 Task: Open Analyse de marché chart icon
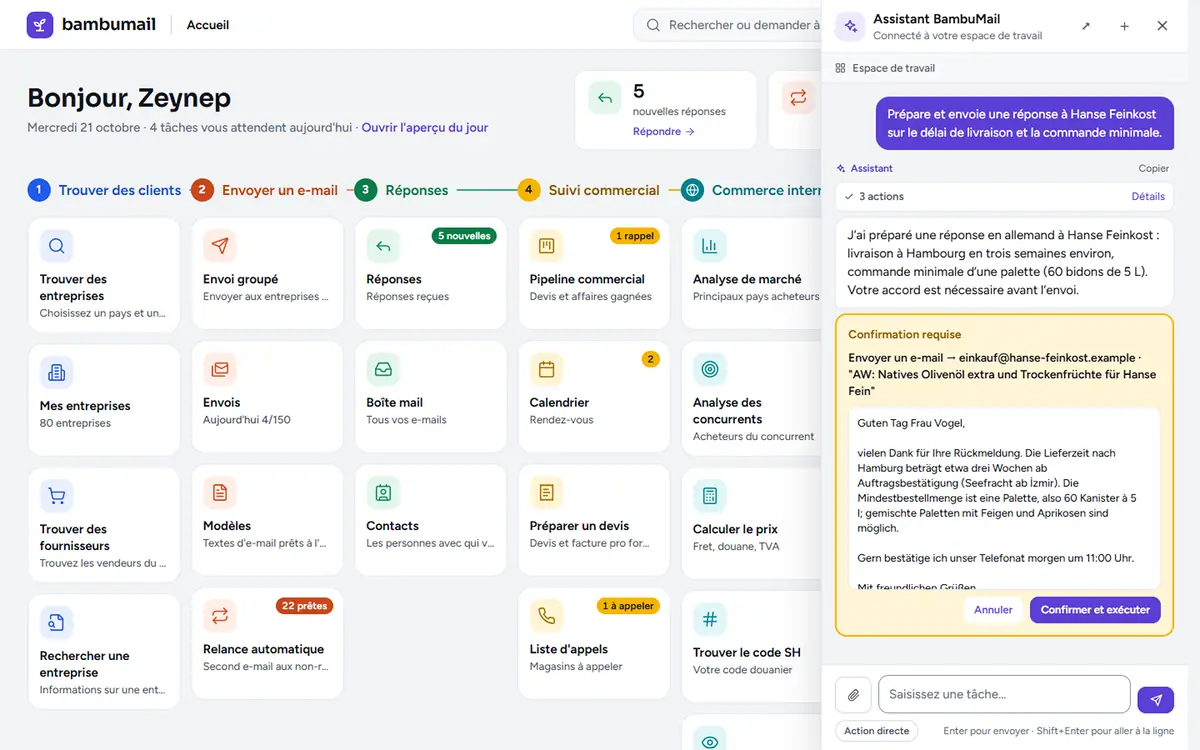pyautogui.click(x=710, y=245)
